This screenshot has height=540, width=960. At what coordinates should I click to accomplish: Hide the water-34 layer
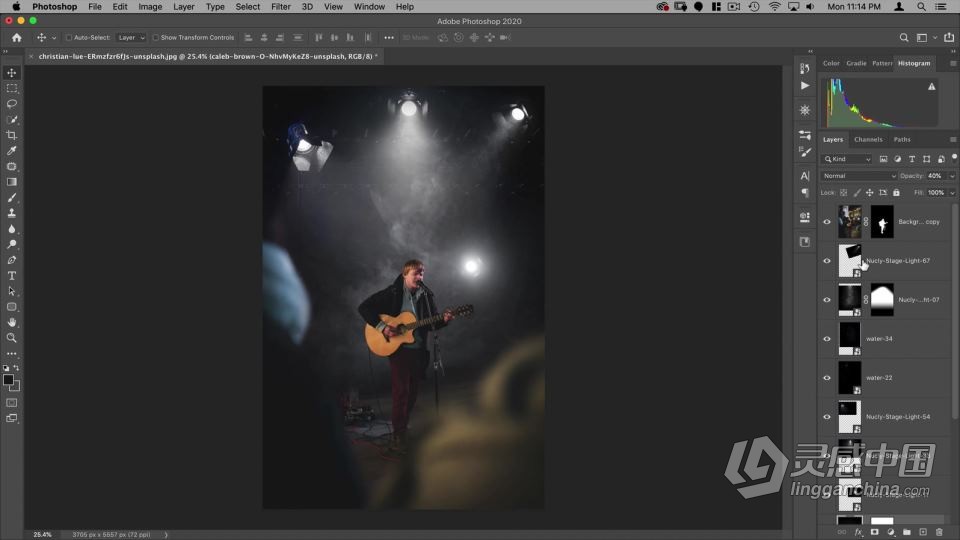pyautogui.click(x=827, y=339)
